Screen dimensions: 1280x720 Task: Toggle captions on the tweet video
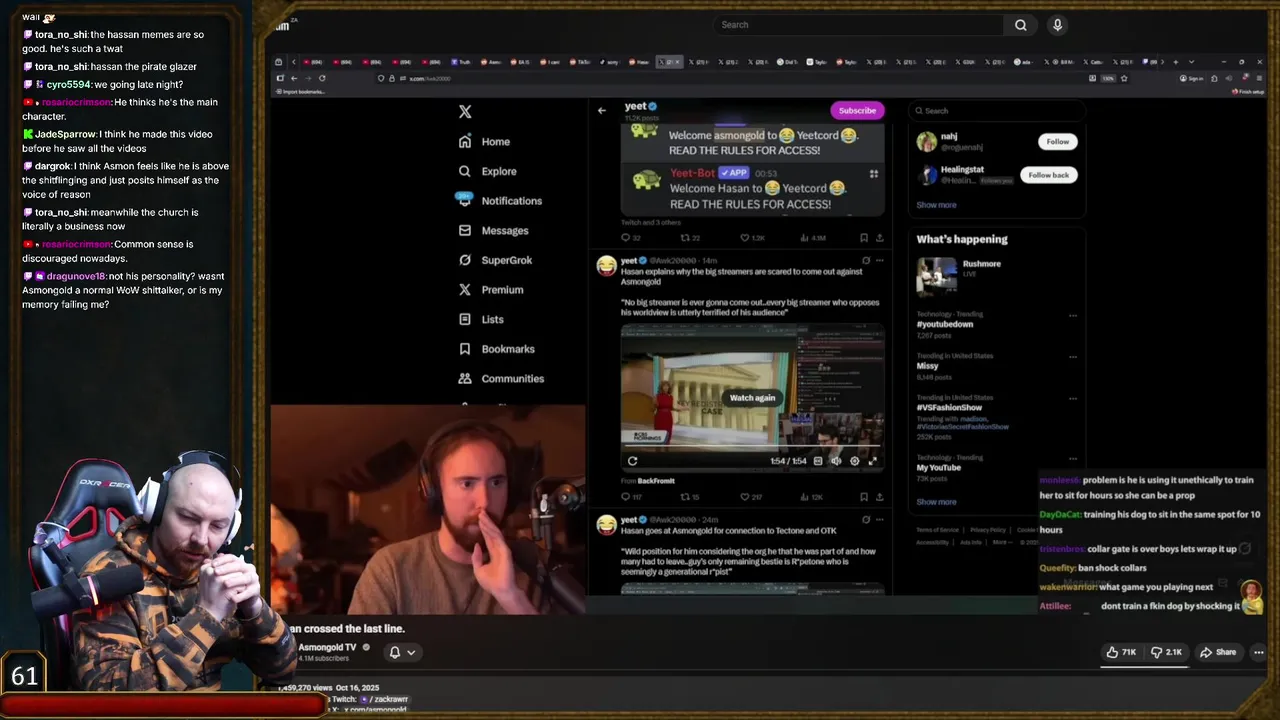[818, 461]
